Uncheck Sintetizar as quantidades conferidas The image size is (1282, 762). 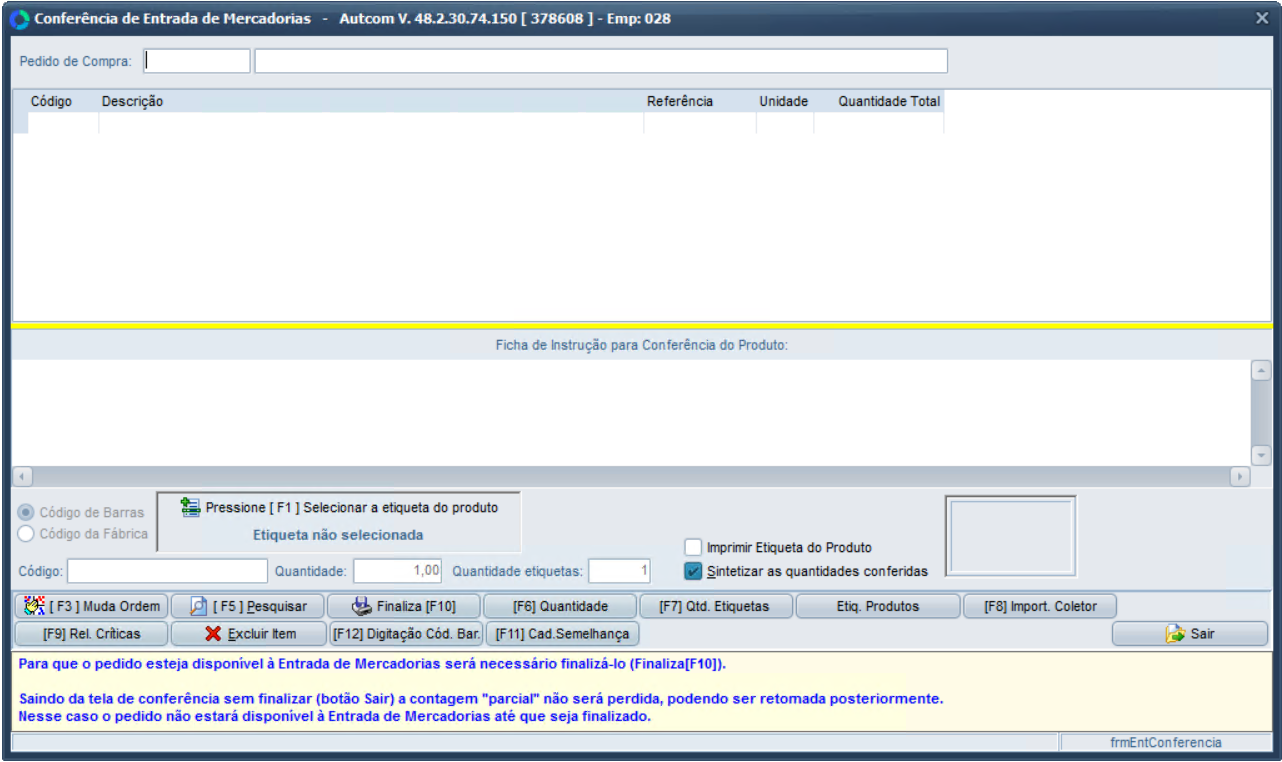(x=693, y=571)
